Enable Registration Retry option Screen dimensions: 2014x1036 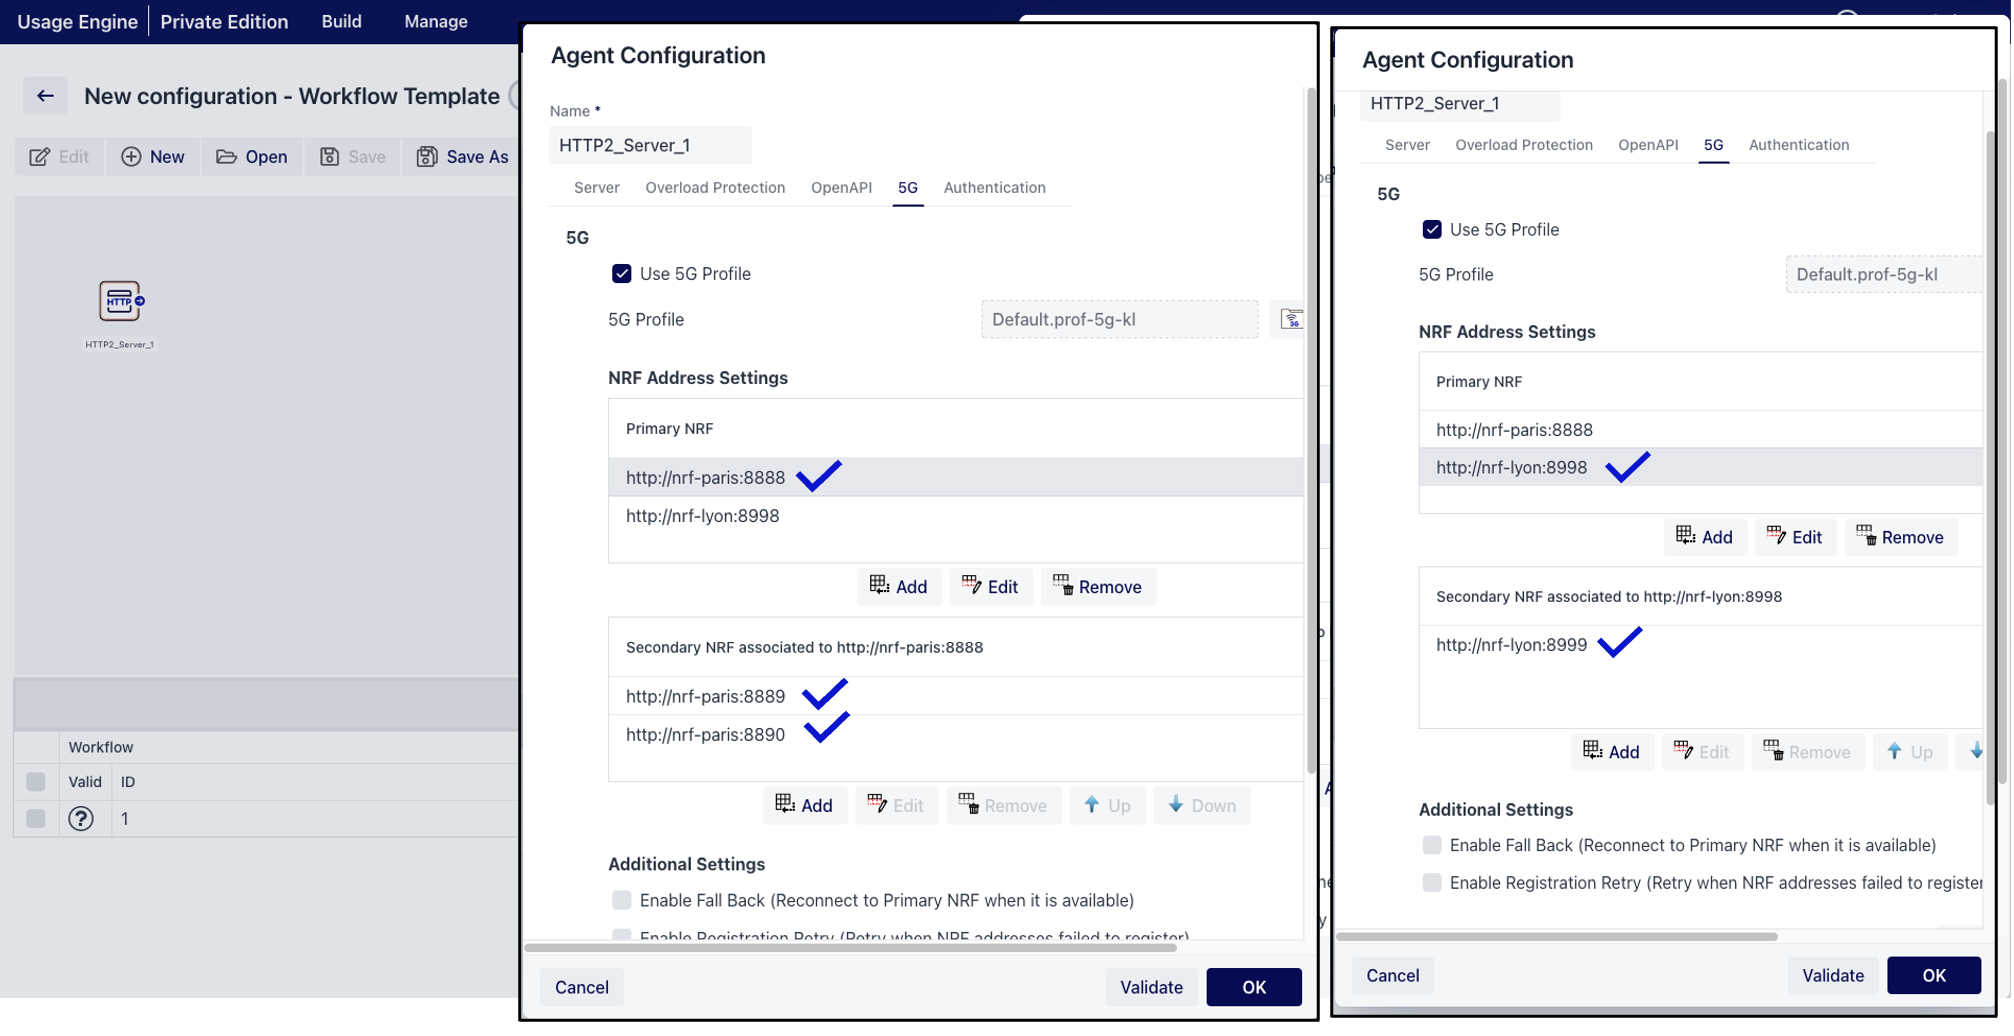621,936
